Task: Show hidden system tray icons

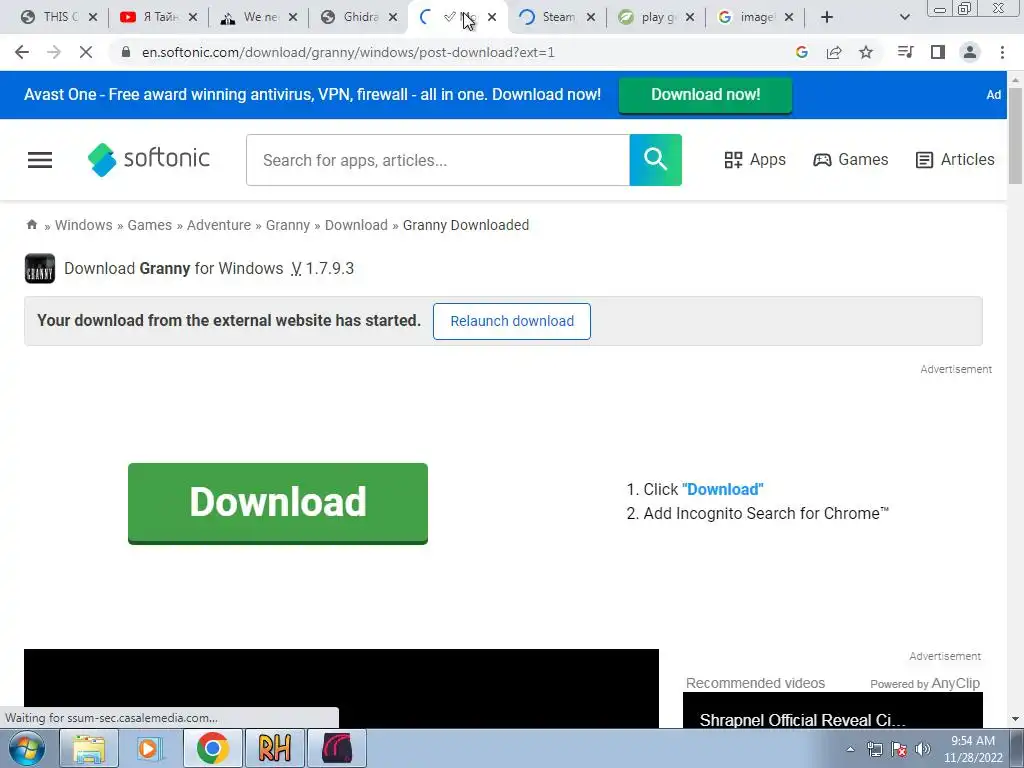Action: (x=850, y=749)
